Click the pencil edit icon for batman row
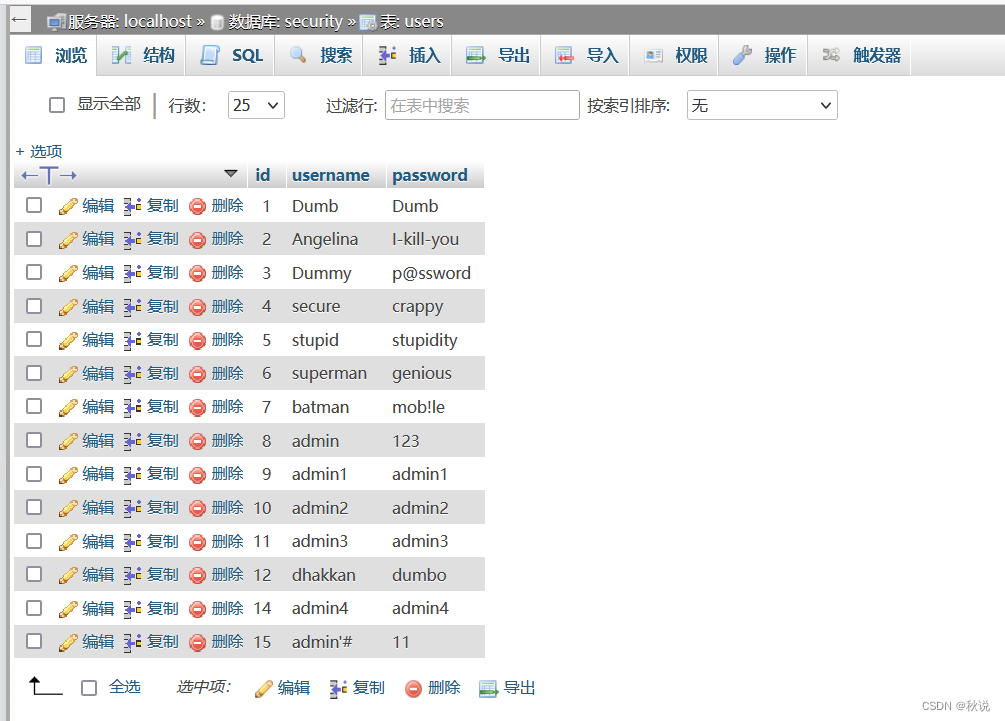Screen dimensions: 1005x721 coord(68,408)
